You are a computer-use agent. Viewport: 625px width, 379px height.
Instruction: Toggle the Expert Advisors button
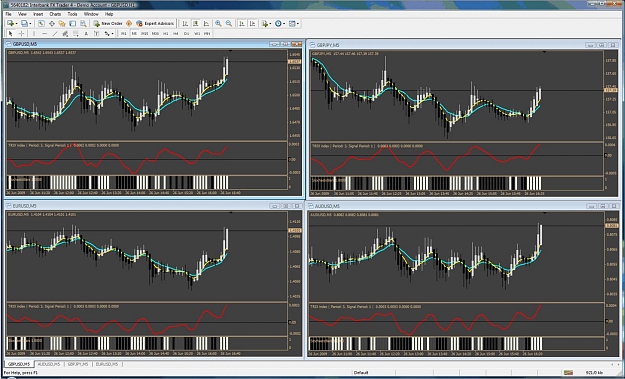point(155,24)
